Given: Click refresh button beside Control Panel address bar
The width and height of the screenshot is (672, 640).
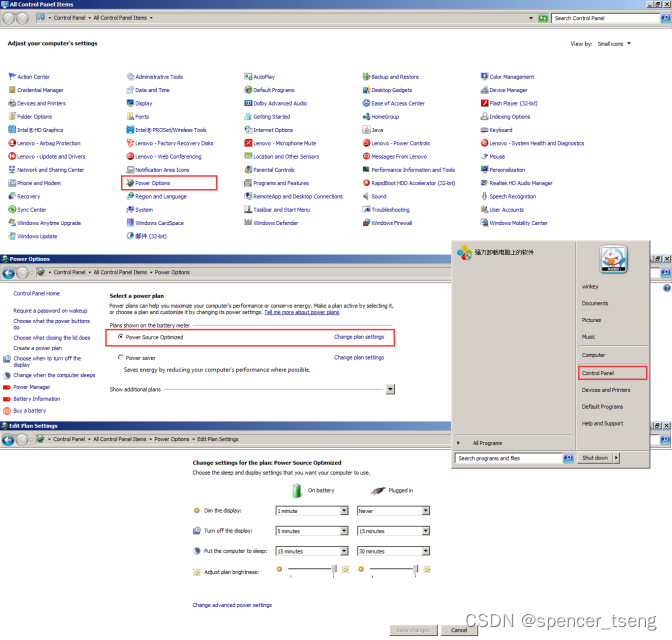Looking at the screenshot, I should click(x=543, y=18).
